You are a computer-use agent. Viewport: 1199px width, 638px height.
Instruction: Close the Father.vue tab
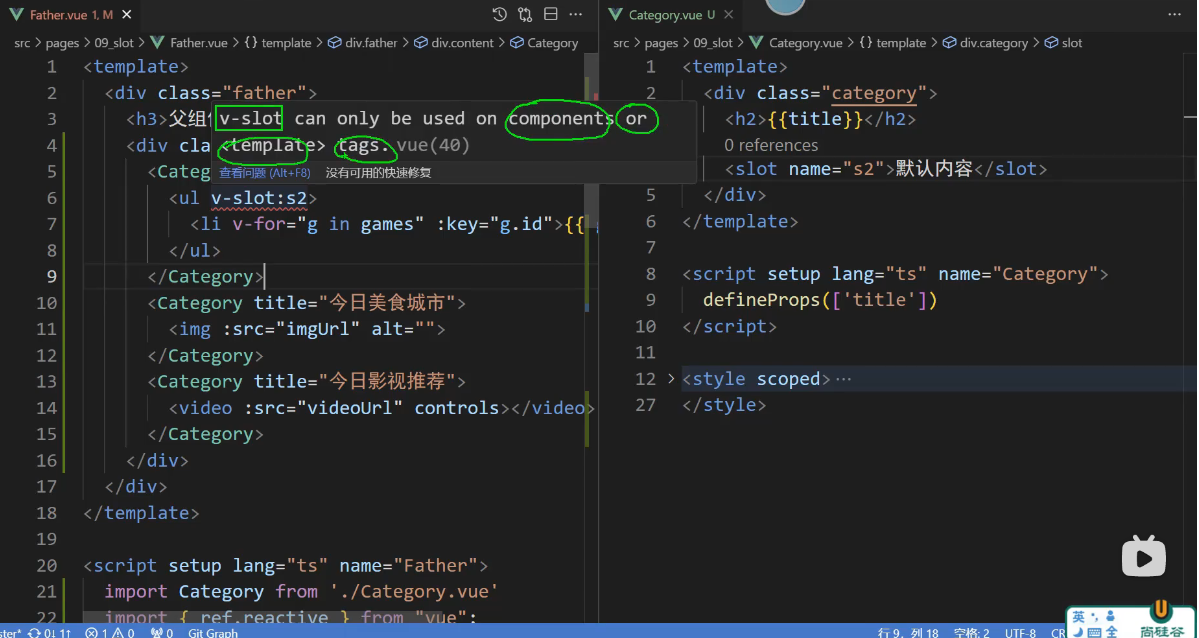click(127, 15)
